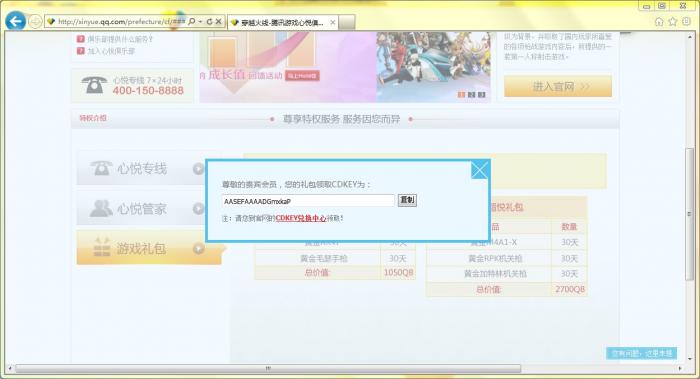Click the 成长值 promotional banner
700x379 pixels.
[x=288, y=67]
